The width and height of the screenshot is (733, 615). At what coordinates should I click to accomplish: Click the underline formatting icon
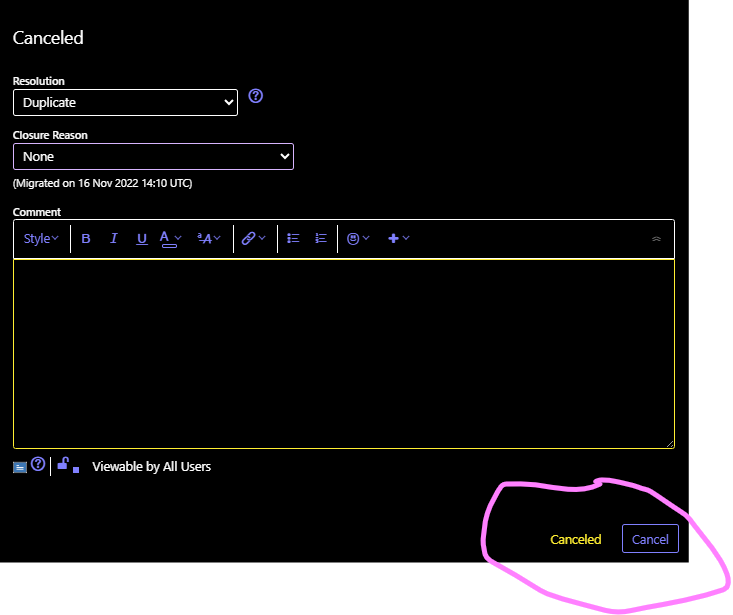142,239
